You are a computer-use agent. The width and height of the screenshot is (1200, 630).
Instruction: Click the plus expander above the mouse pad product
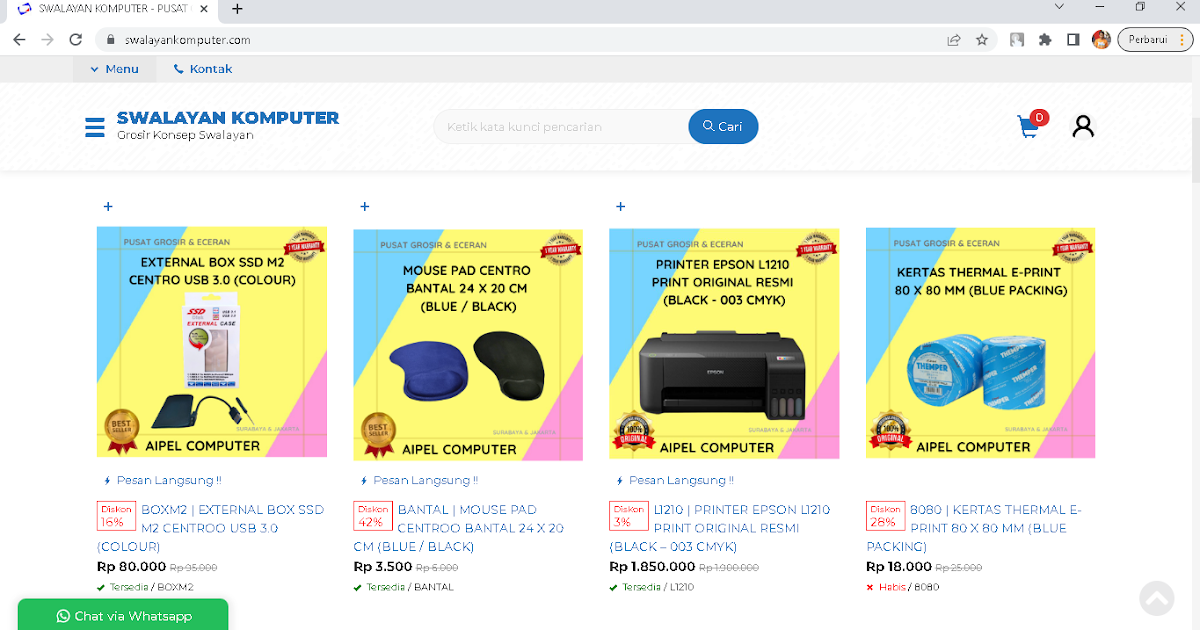pyautogui.click(x=364, y=206)
